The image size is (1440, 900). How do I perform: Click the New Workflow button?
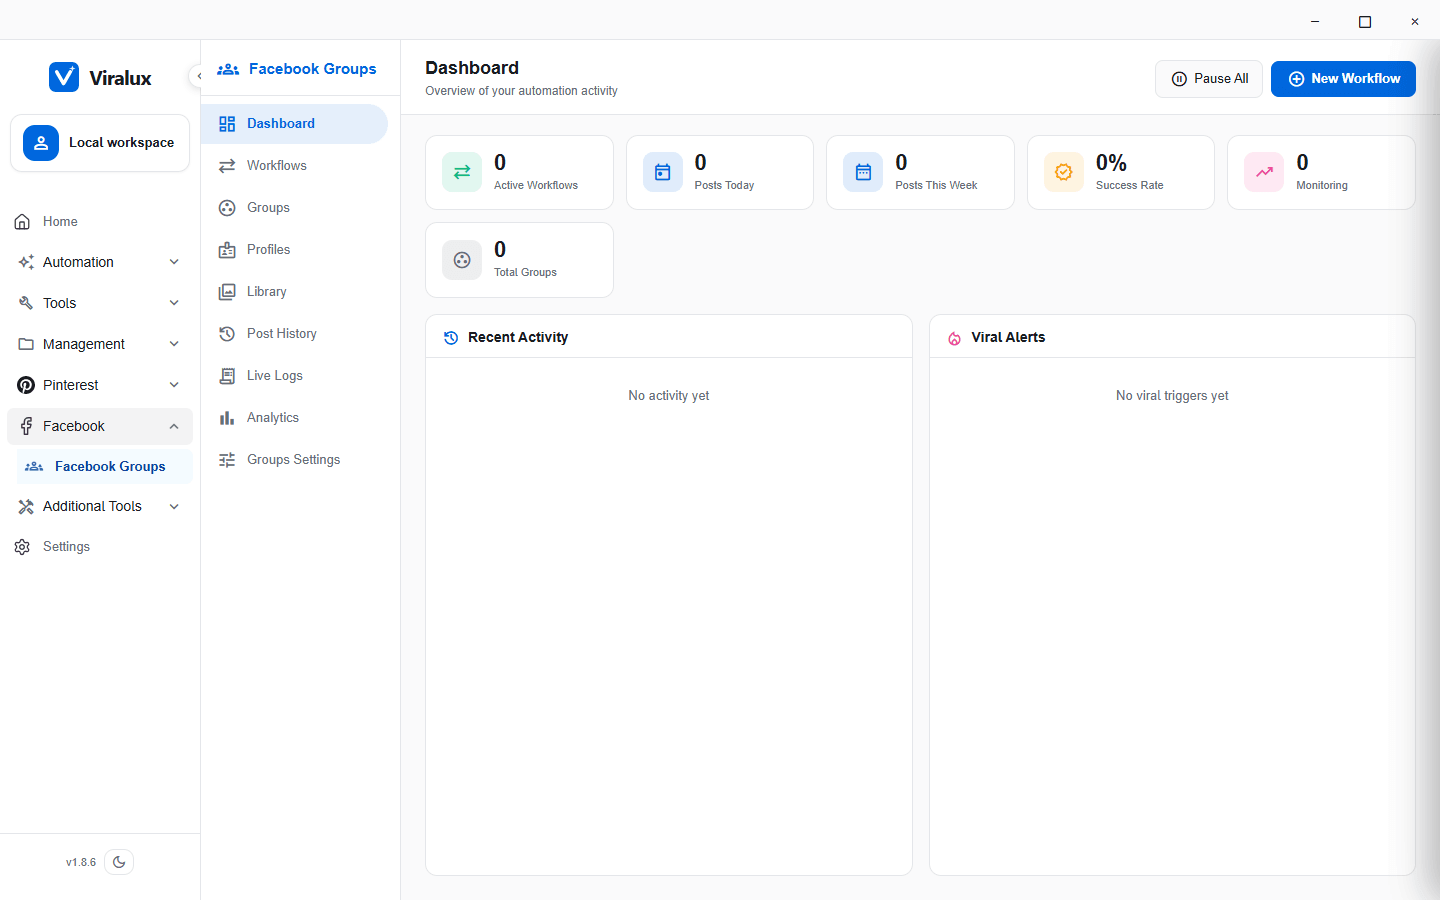[1343, 79]
